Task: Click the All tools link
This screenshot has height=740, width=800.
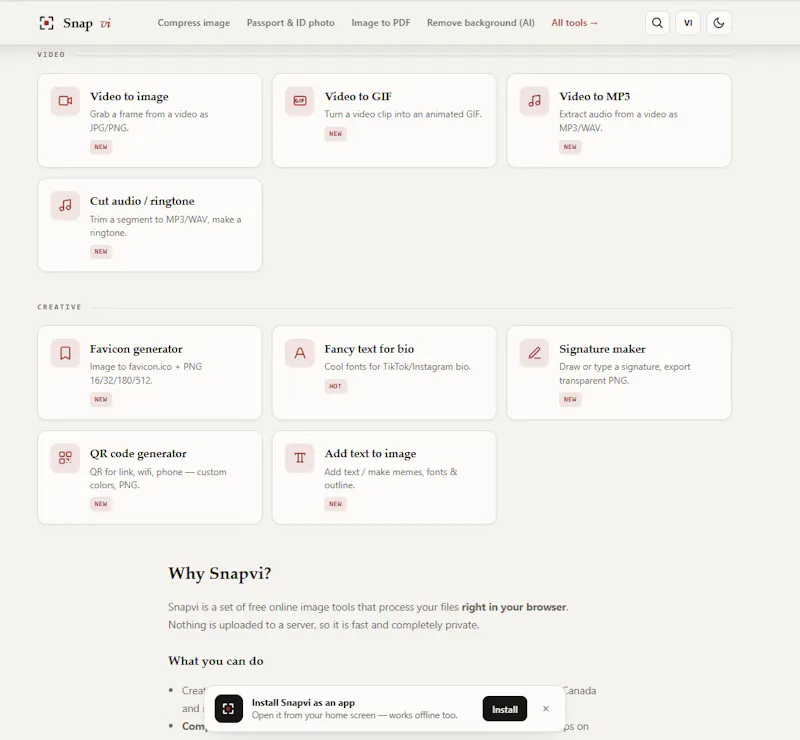Action: pyautogui.click(x=574, y=23)
